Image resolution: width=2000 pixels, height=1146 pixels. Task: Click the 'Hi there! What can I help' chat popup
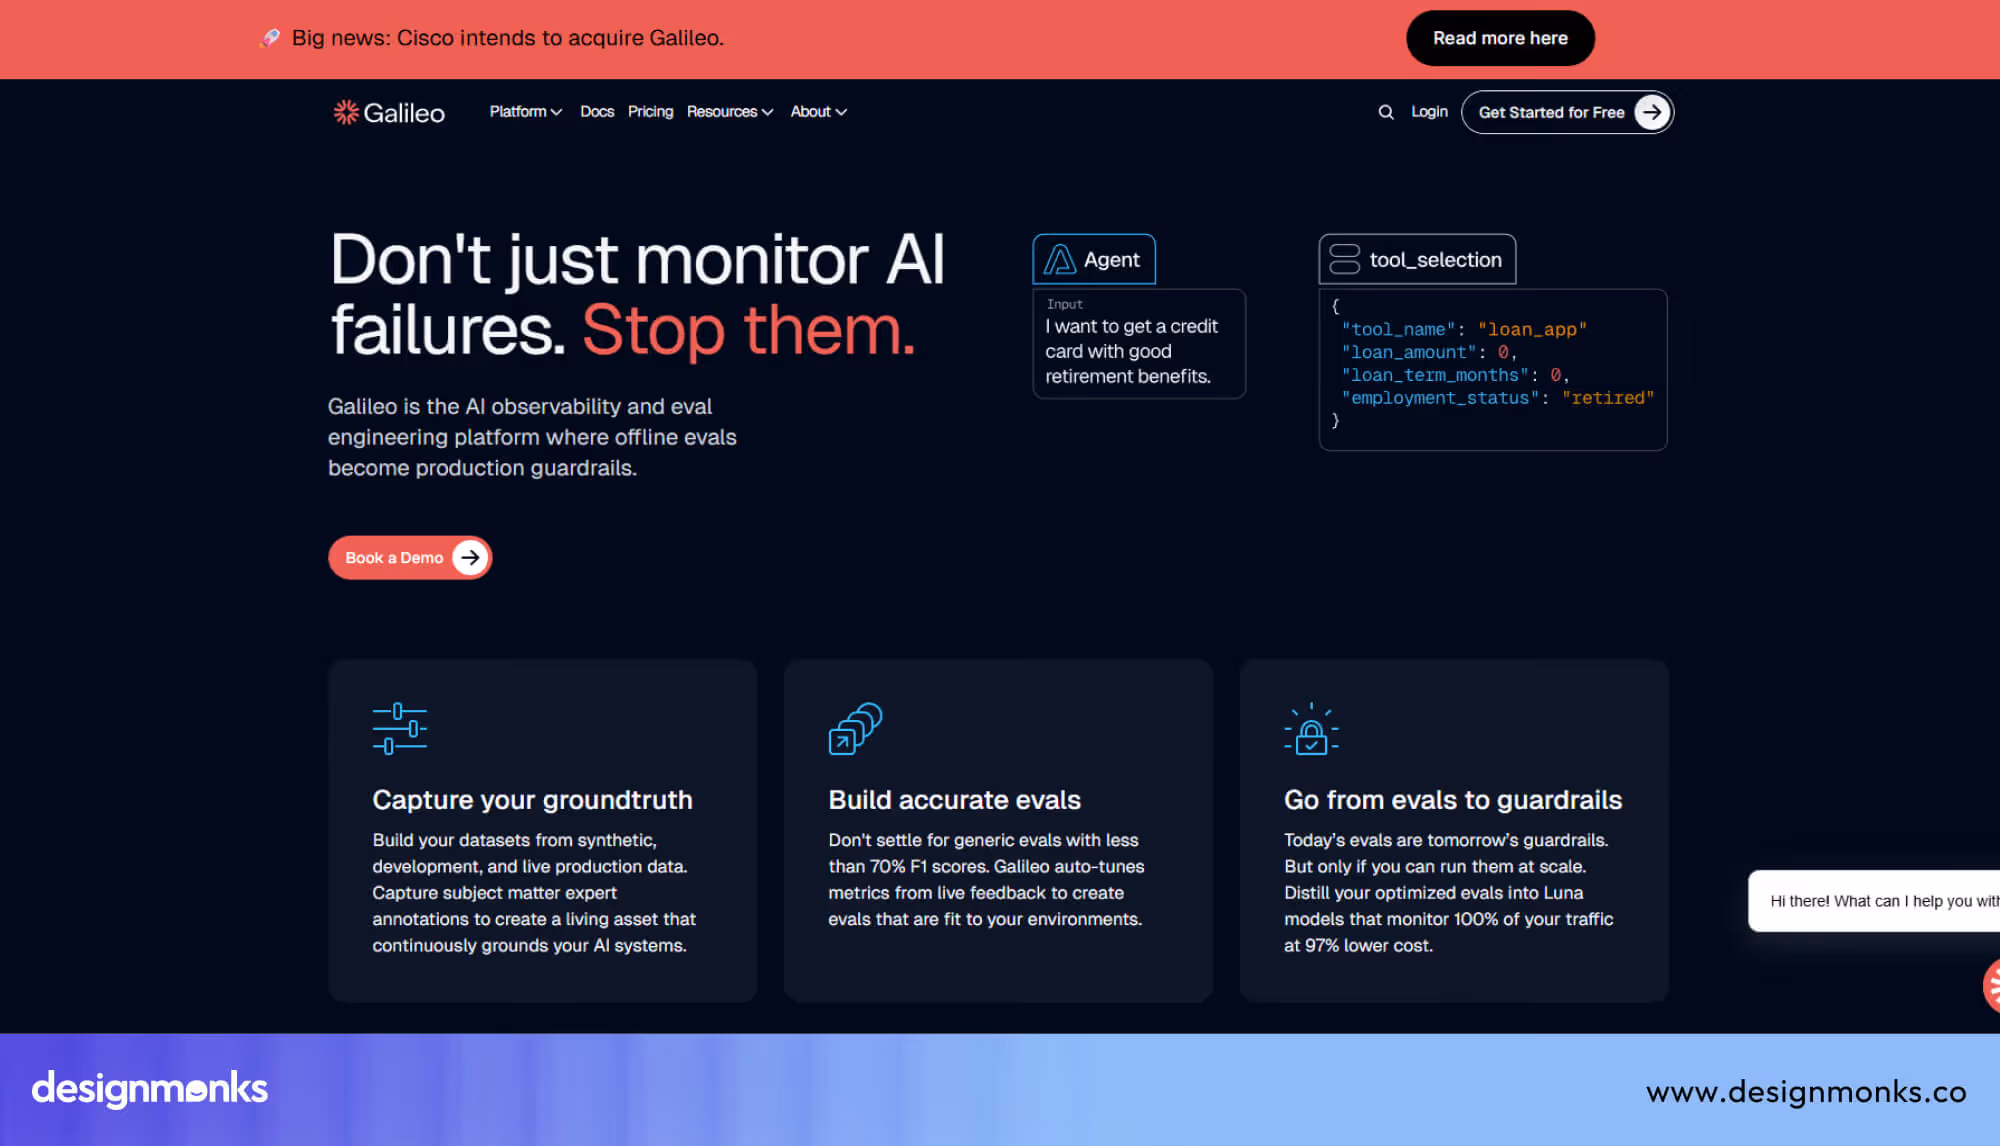[1874, 901]
